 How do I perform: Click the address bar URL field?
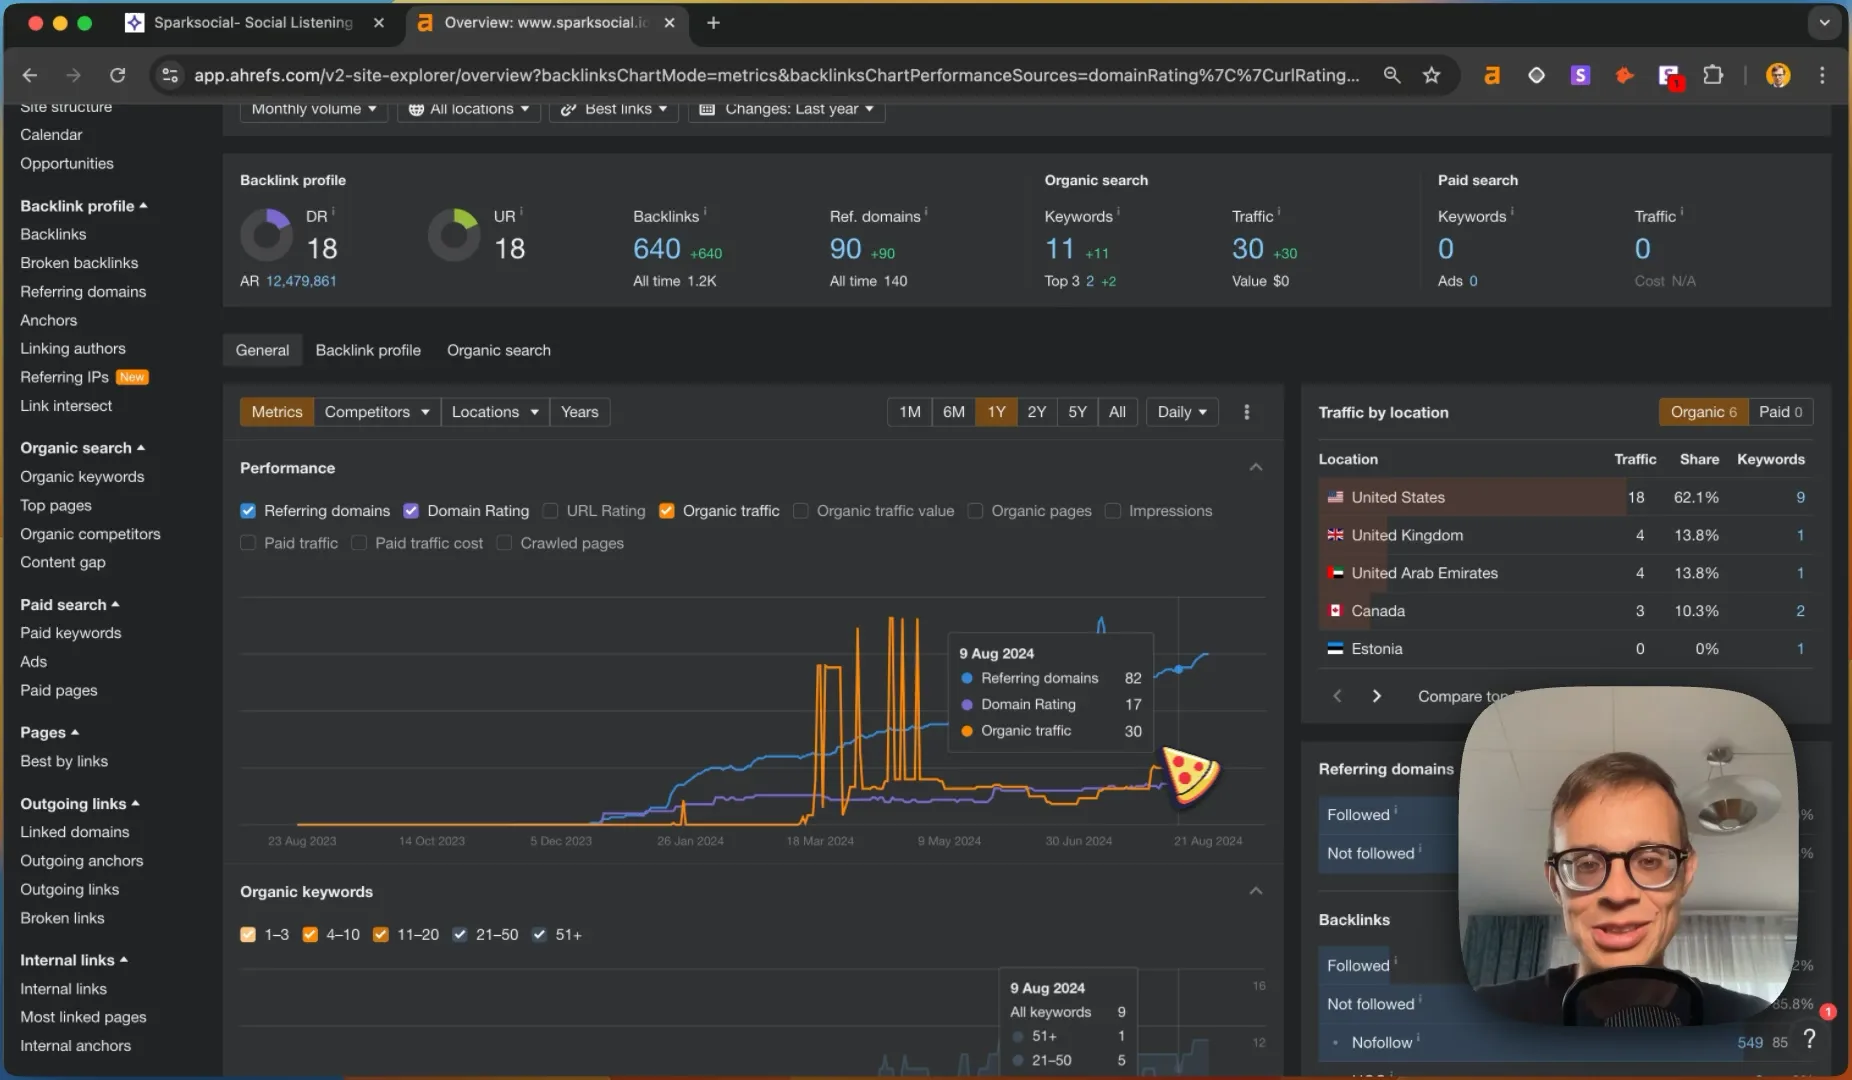776,75
